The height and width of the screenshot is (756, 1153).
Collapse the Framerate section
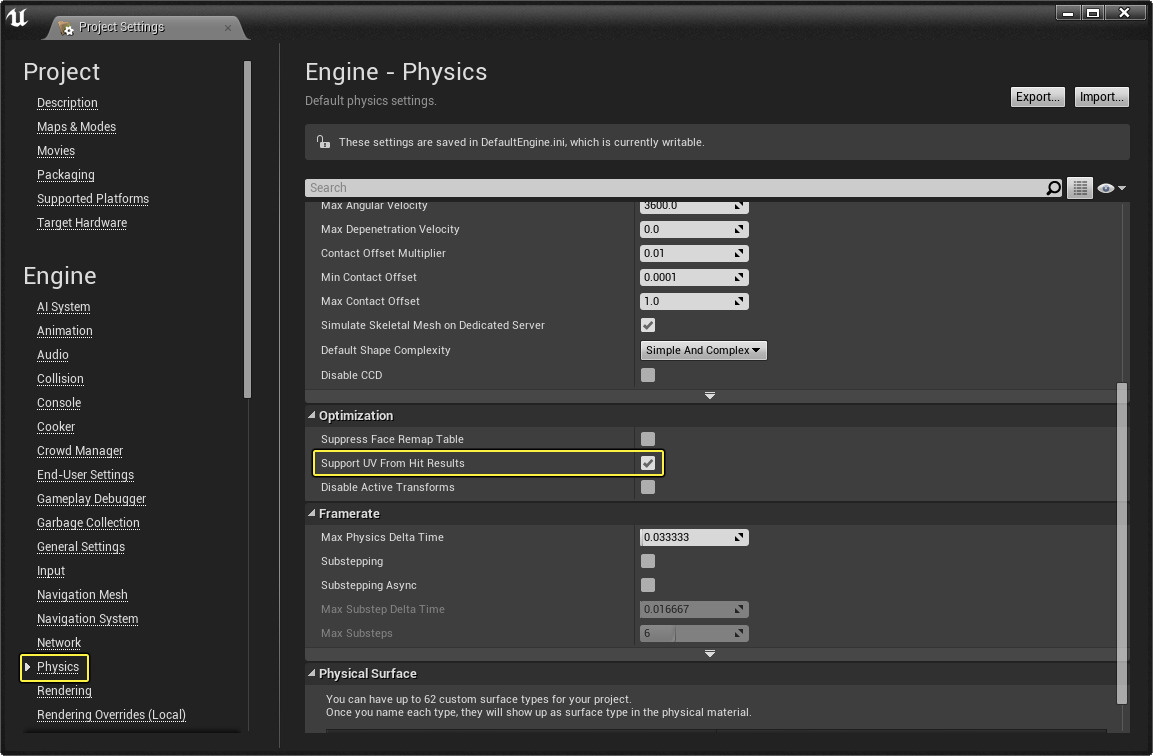tap(311, 514)
